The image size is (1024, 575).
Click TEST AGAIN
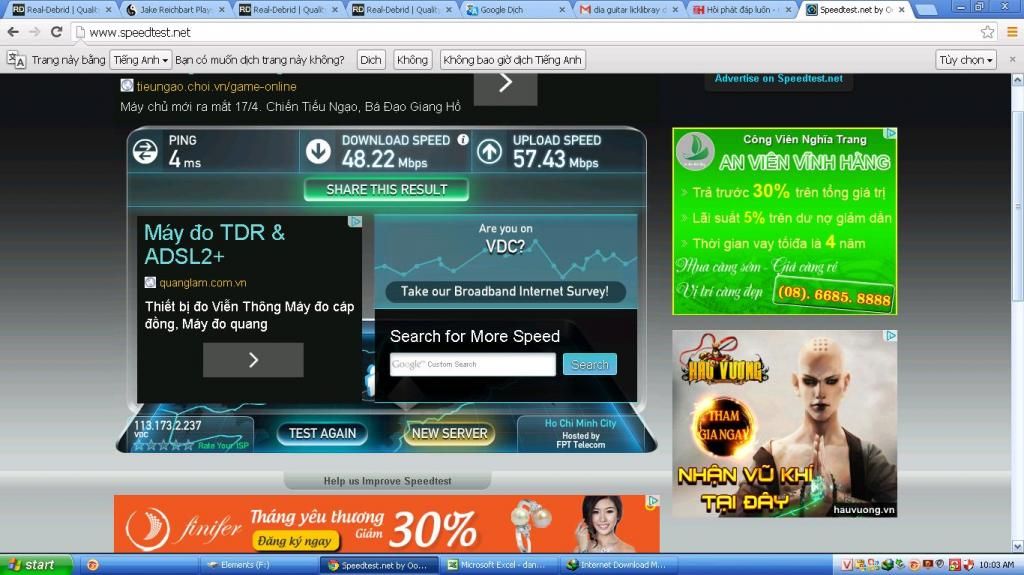coord(322,433)
